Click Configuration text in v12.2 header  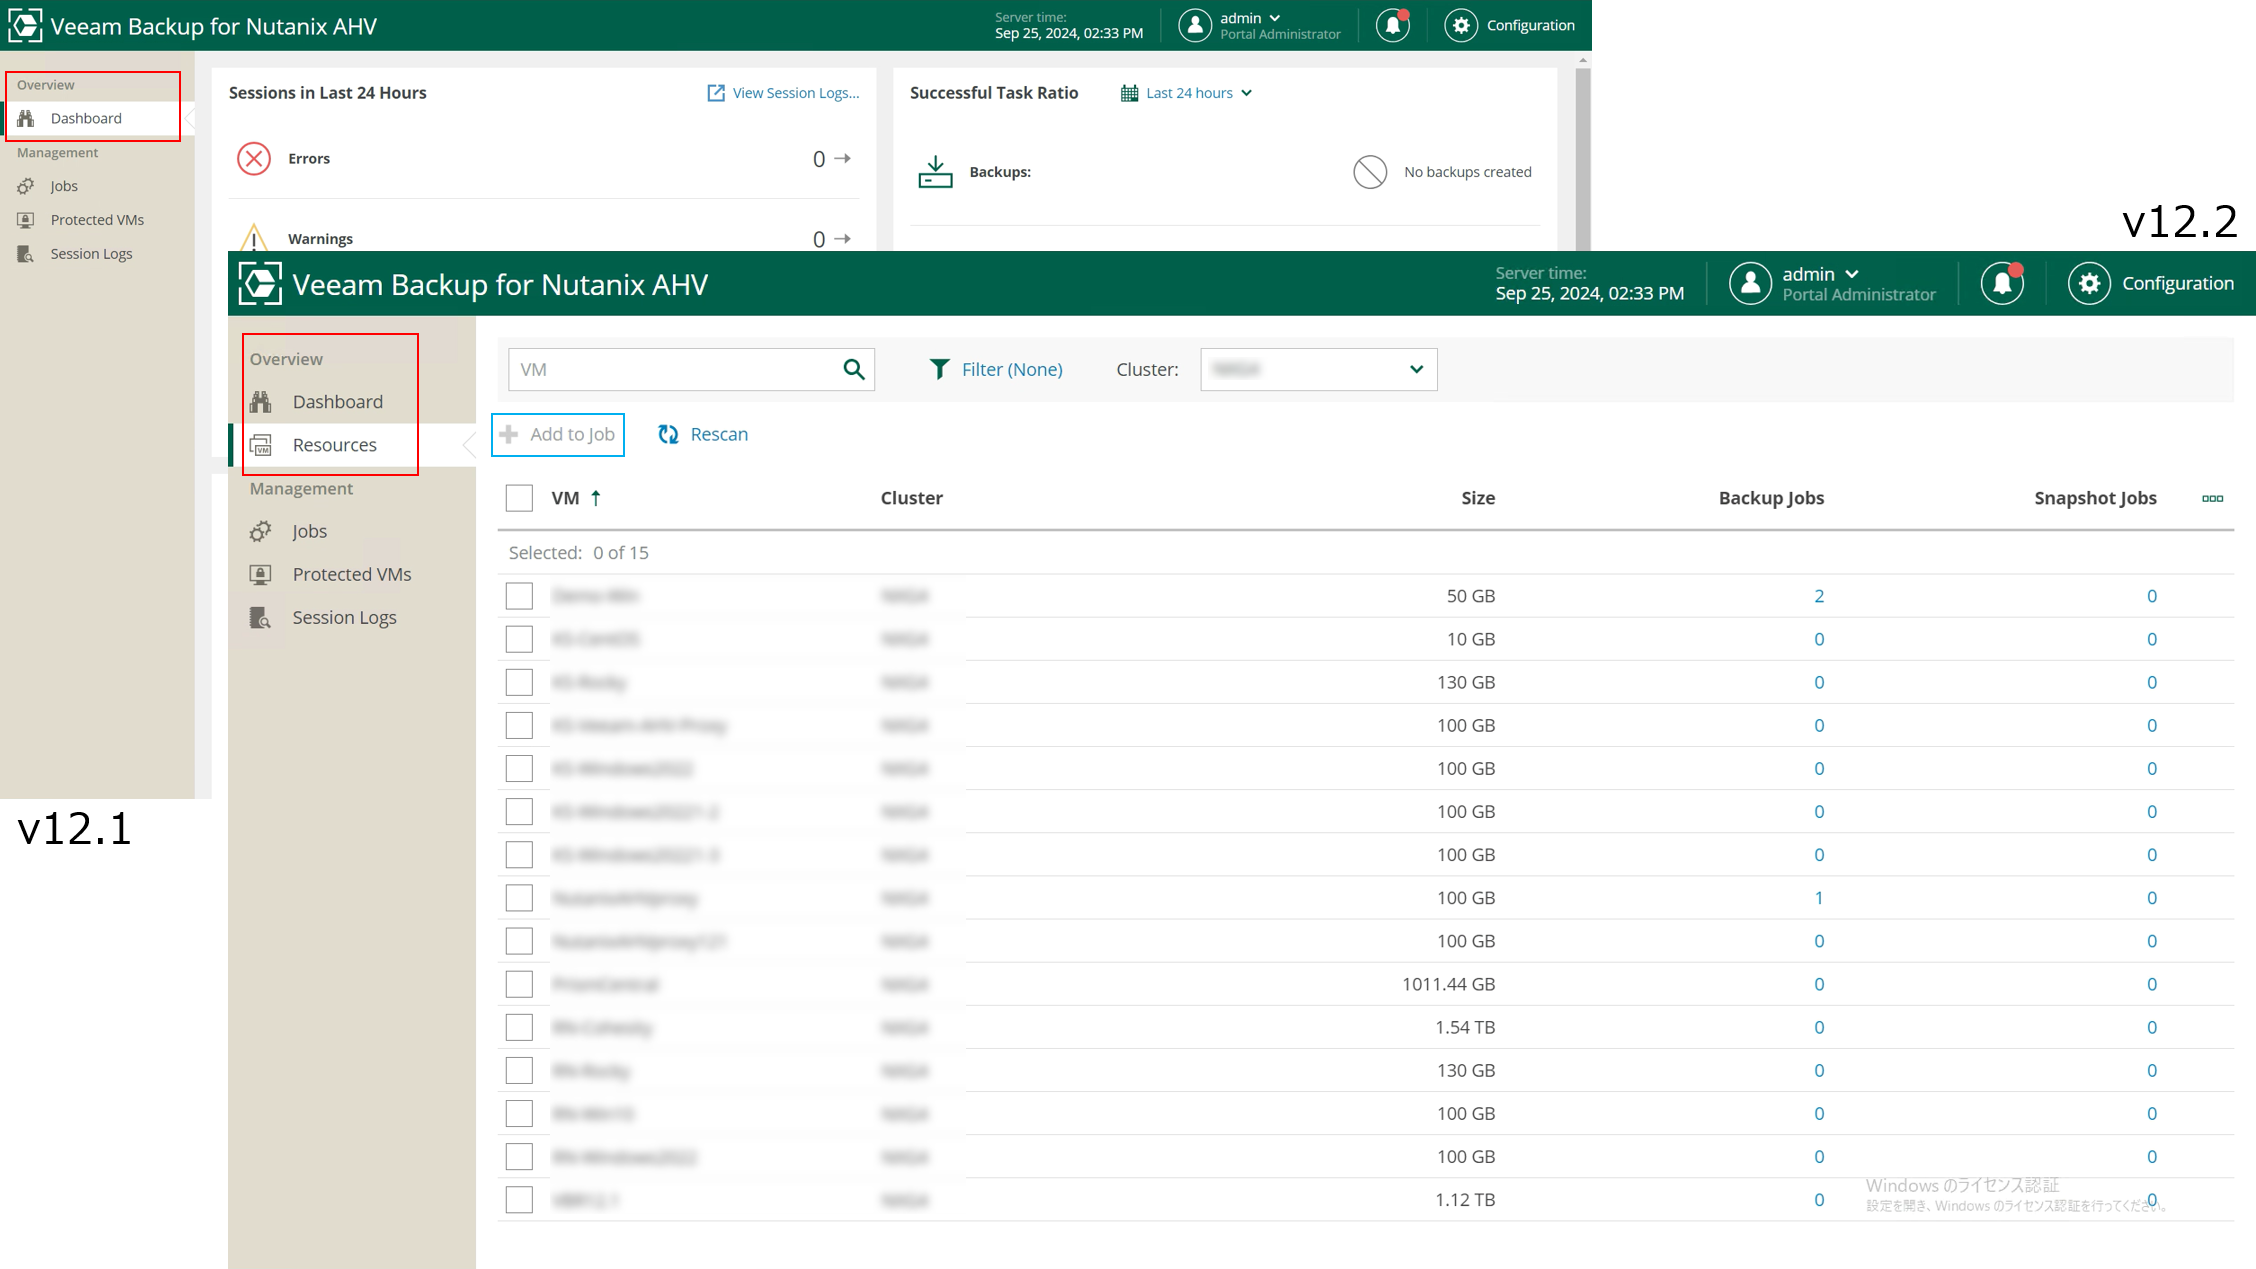[2177, 283]
